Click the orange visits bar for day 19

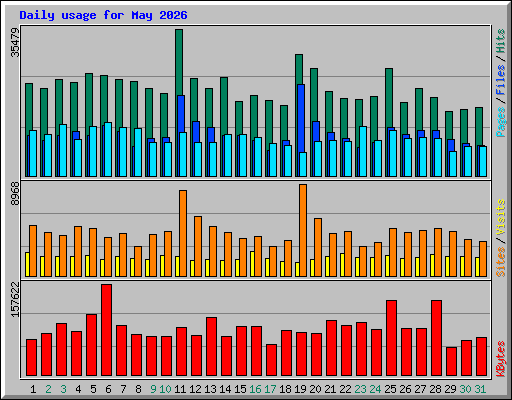pos(303,230)
